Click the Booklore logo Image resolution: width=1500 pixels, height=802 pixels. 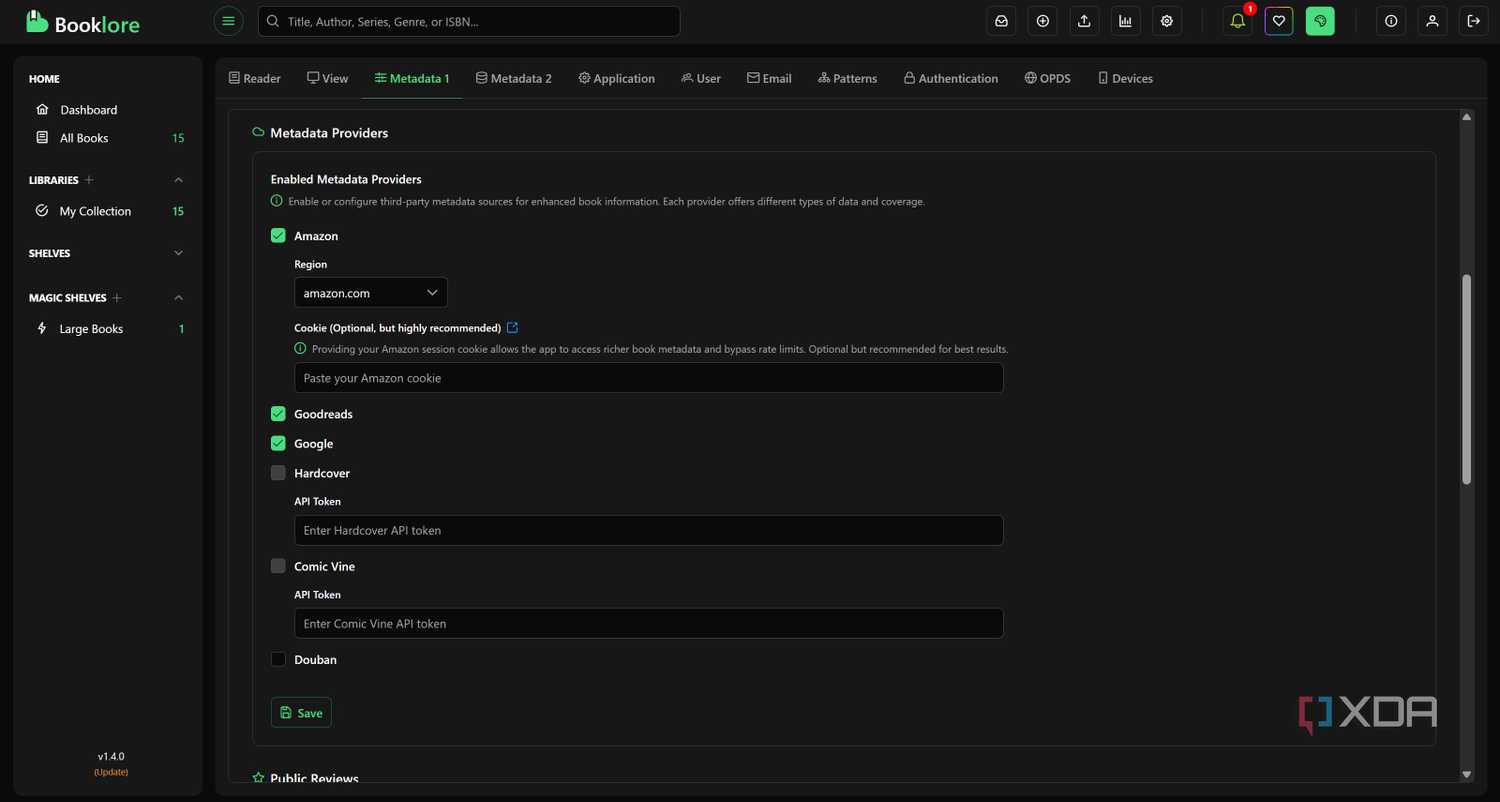pos(83,21)
